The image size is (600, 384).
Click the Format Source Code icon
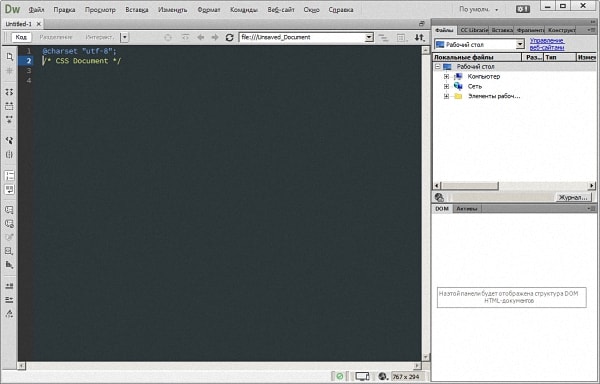coord(9,314)
